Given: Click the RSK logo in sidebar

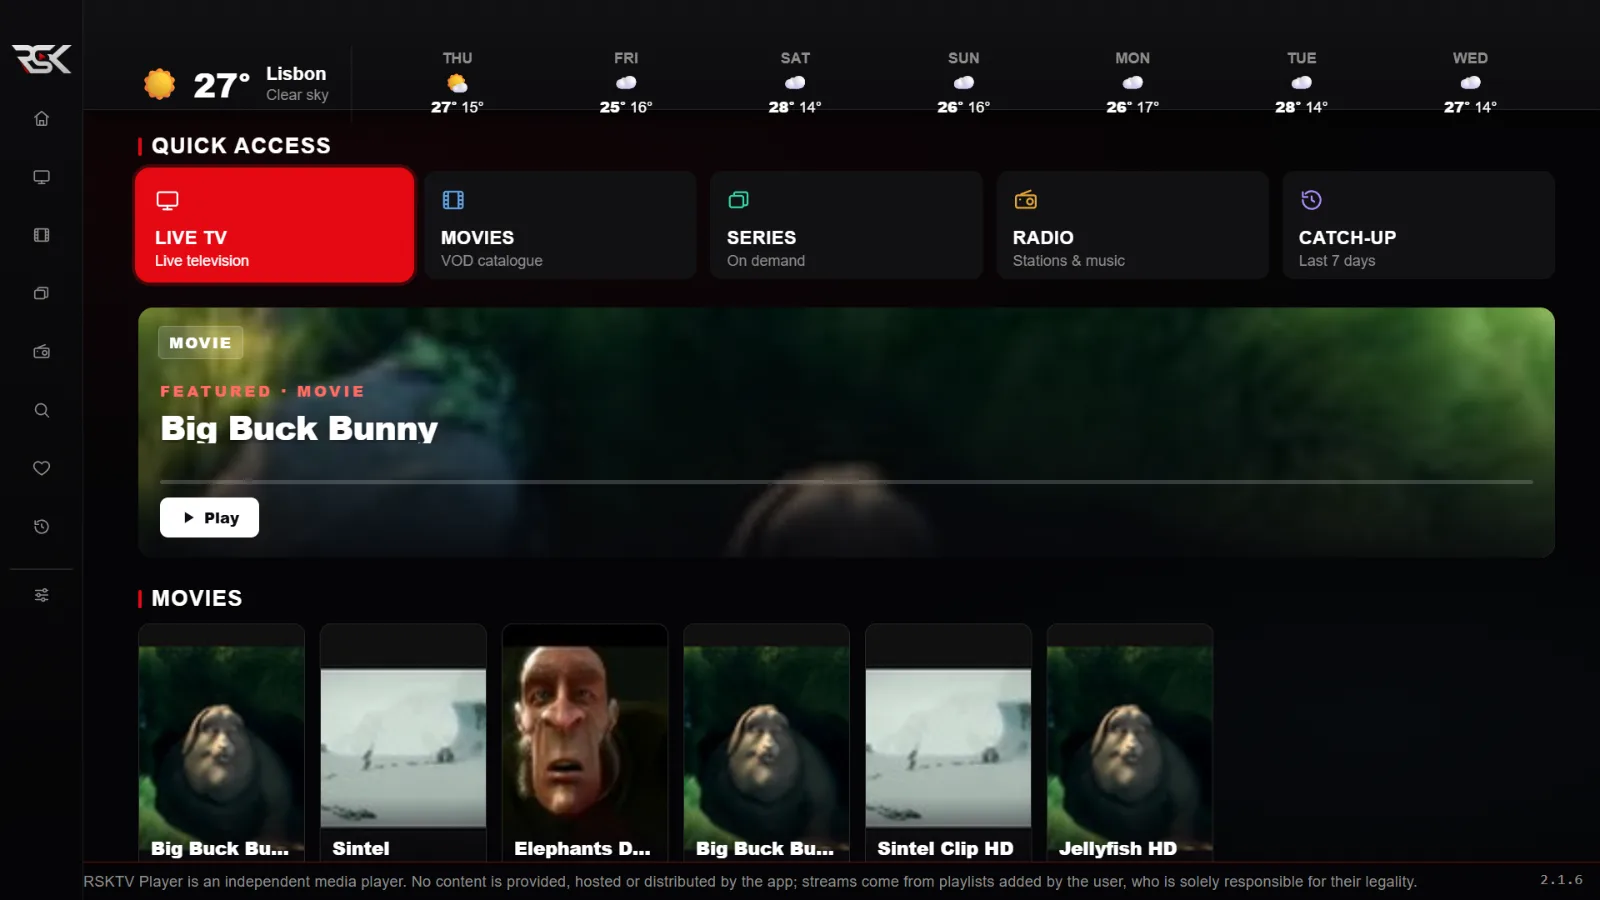Looking at the screenshot, I should tap(41, 59).
